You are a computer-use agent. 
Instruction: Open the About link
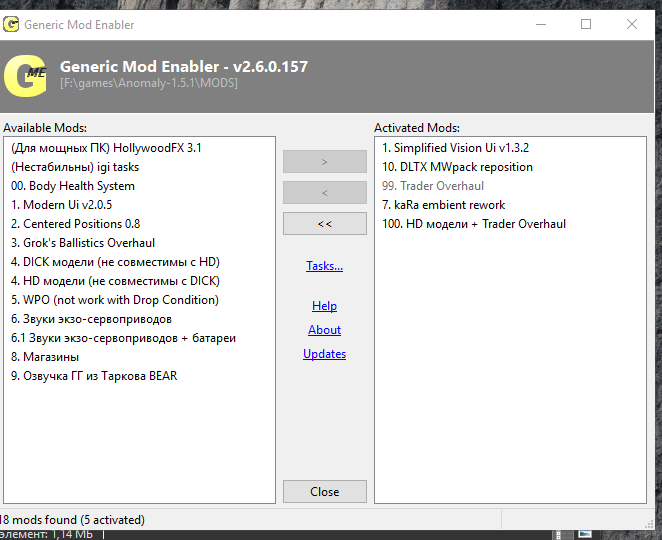pos(324,330)
